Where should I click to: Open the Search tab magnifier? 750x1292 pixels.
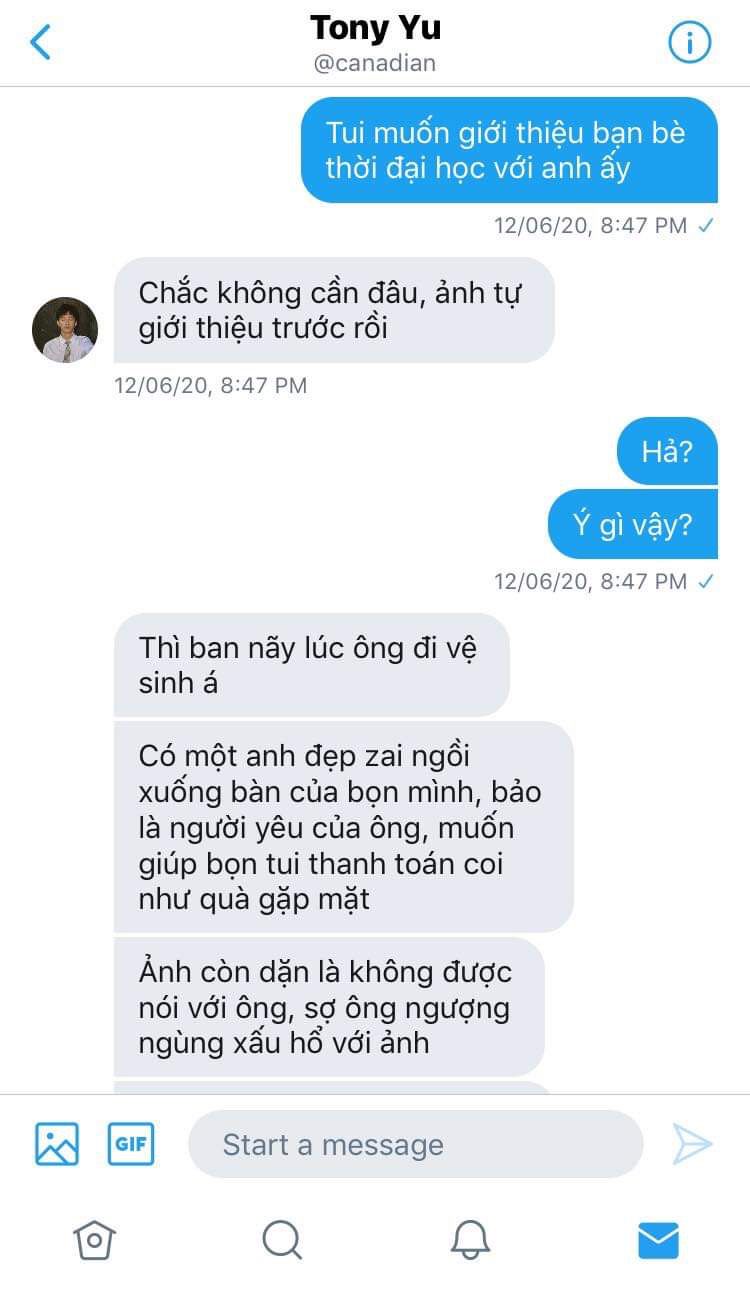click(x=282, y=1240)
